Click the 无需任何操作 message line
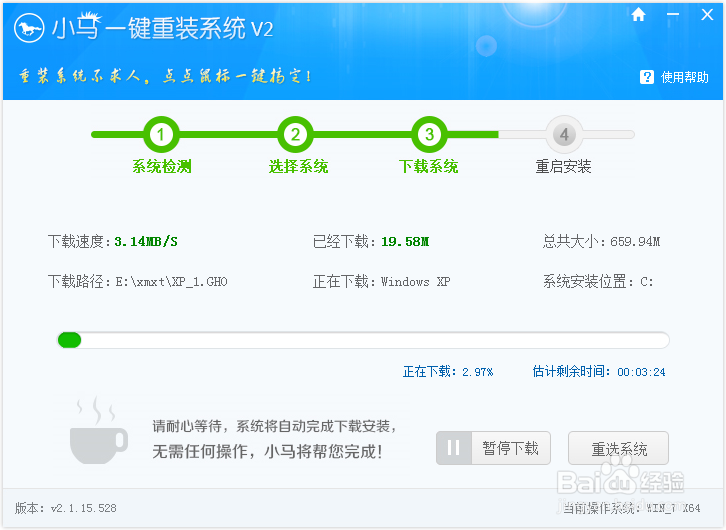This screenshot has height=530, width=726. point(268,451)
